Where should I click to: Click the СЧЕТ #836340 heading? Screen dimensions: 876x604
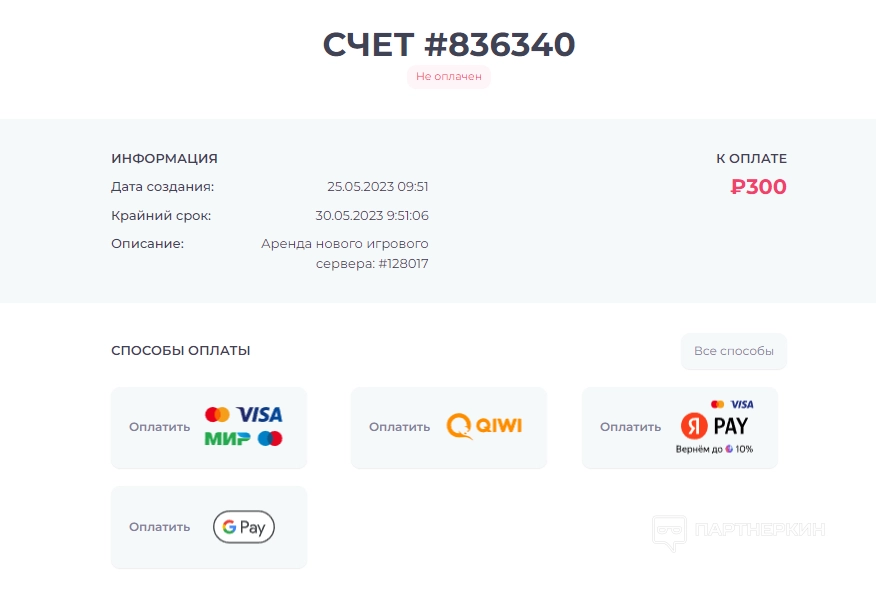[448, 44]
